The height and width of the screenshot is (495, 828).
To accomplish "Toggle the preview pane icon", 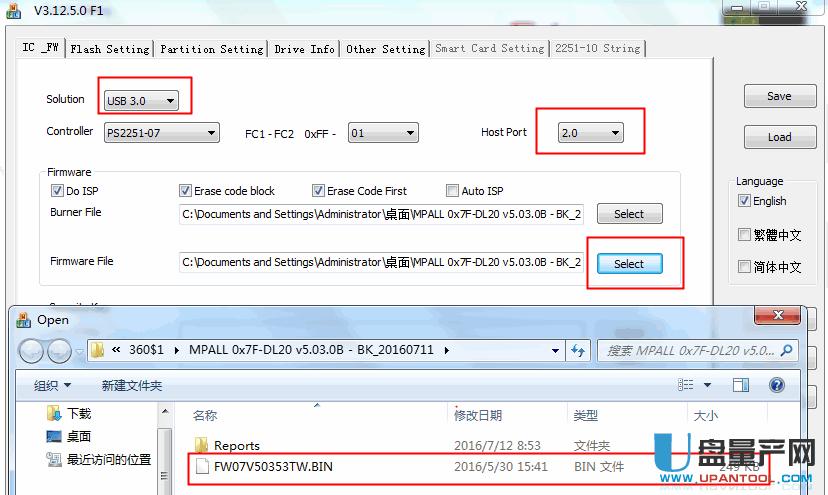I will (x=741, y=385).
